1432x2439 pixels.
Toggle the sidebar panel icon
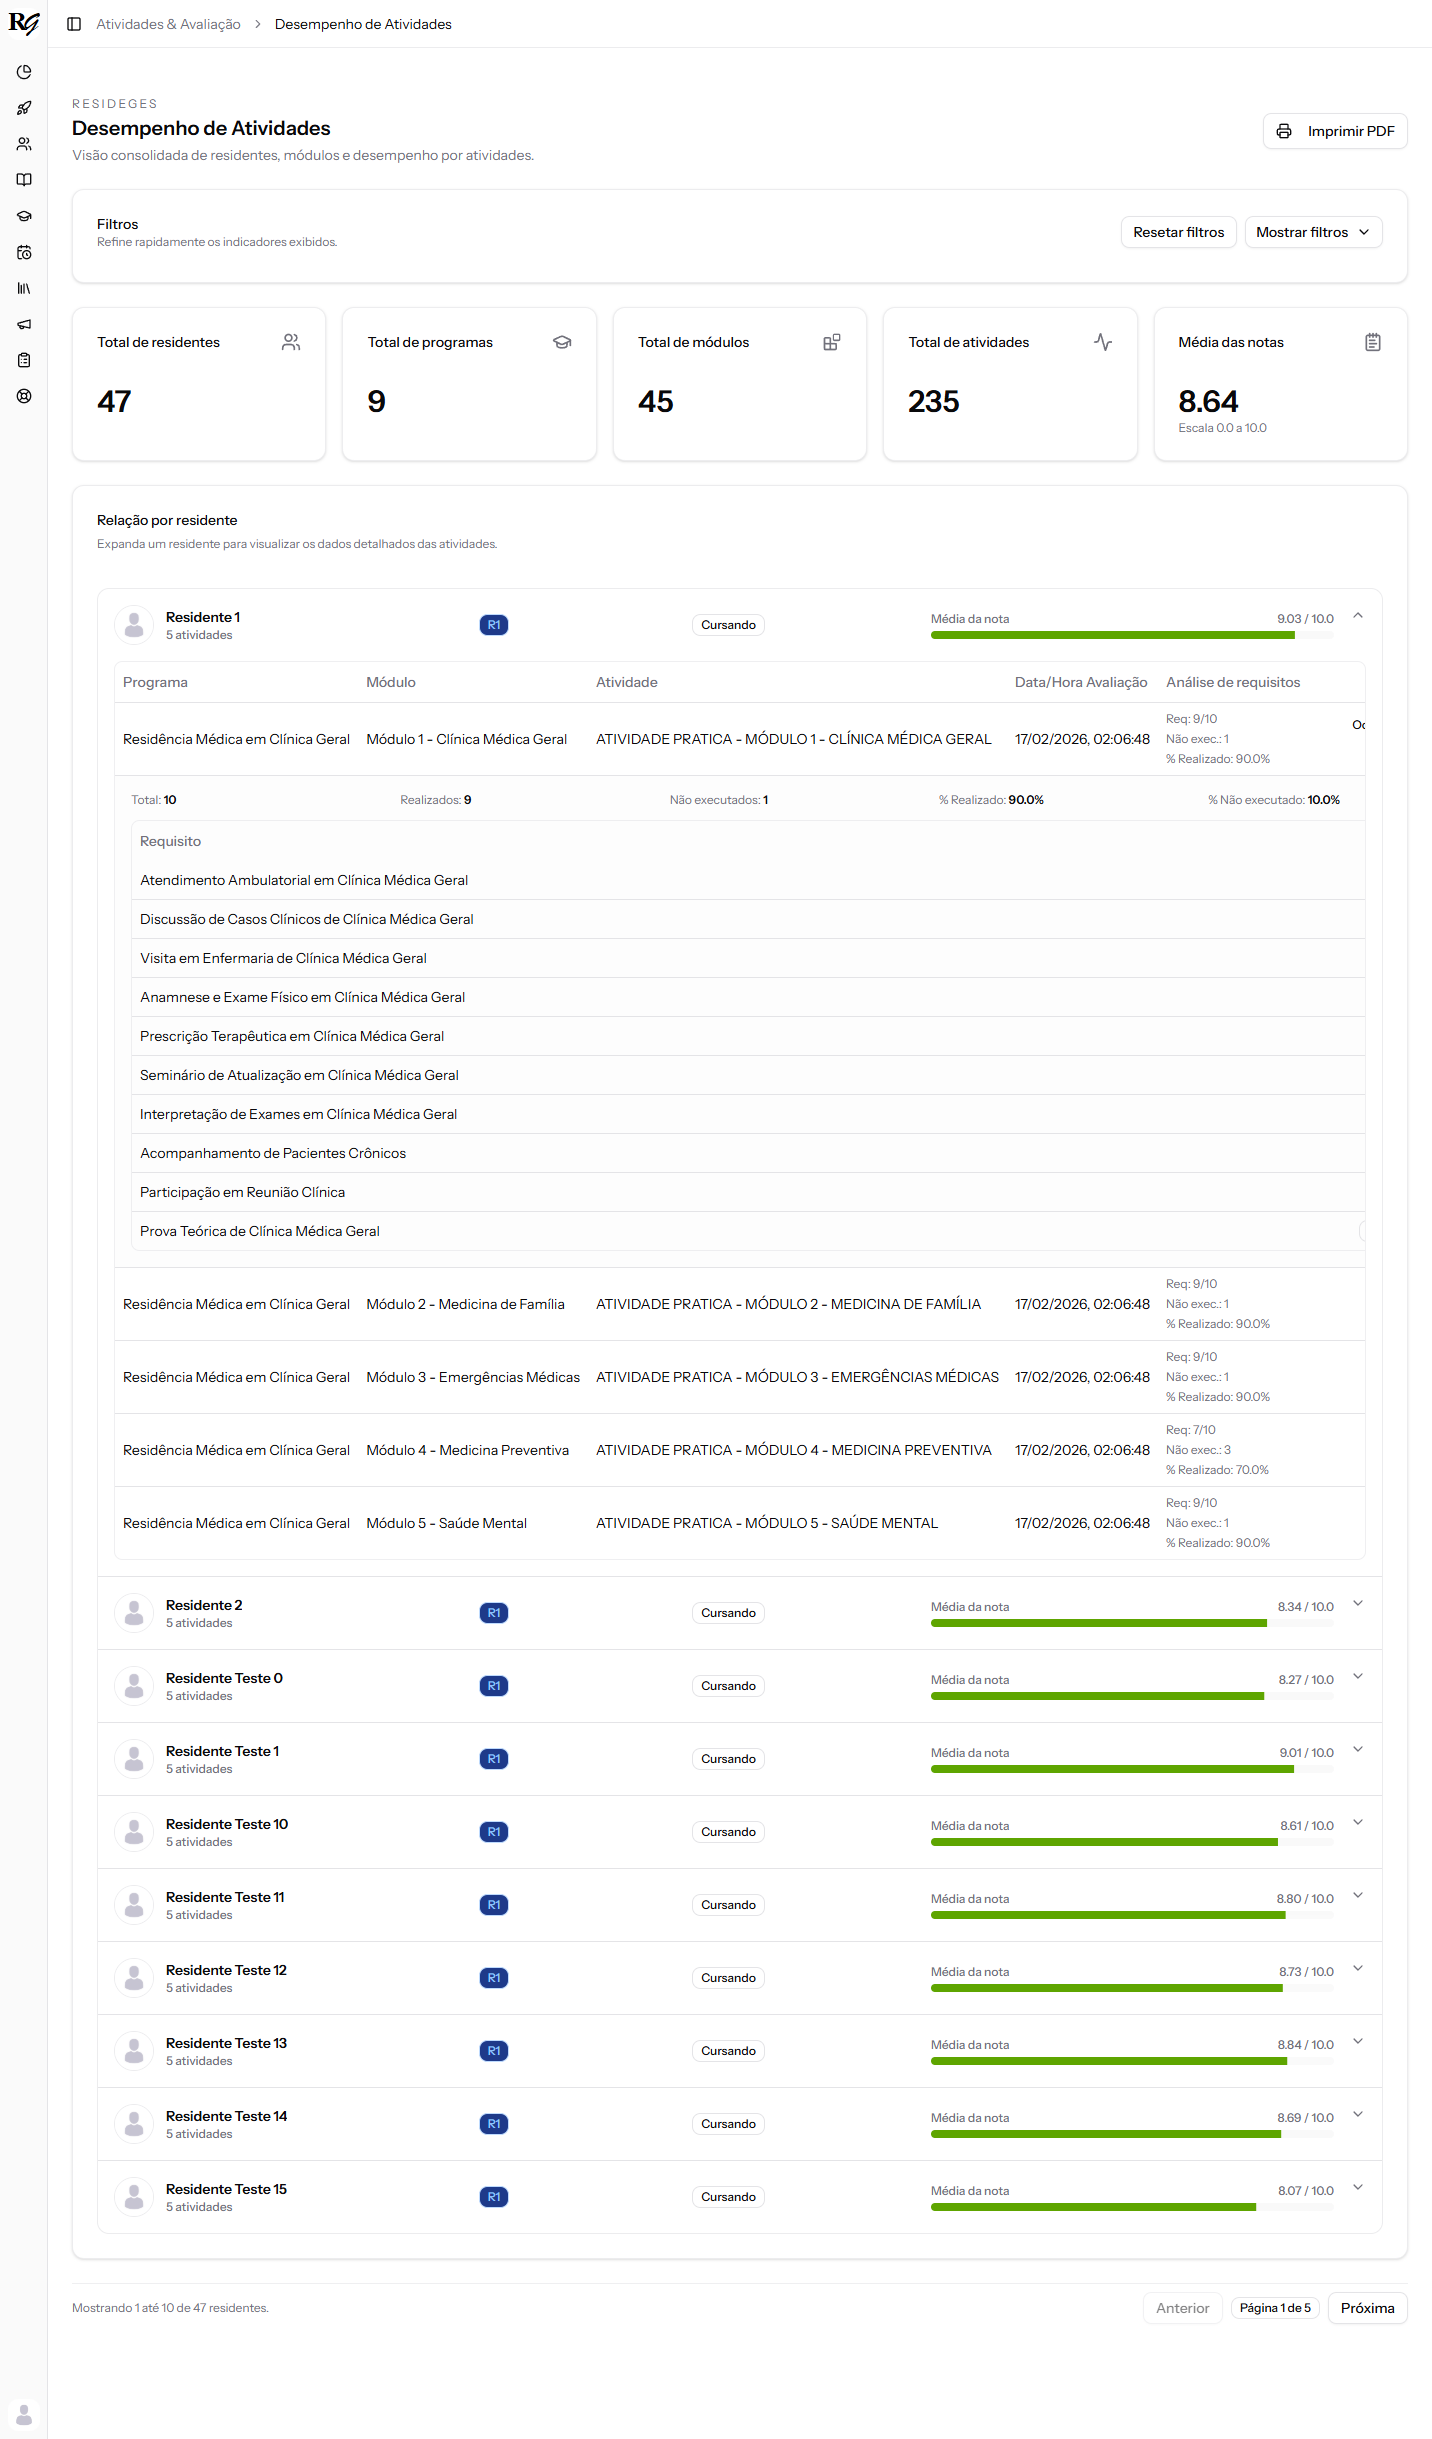[x=74, y=24]
